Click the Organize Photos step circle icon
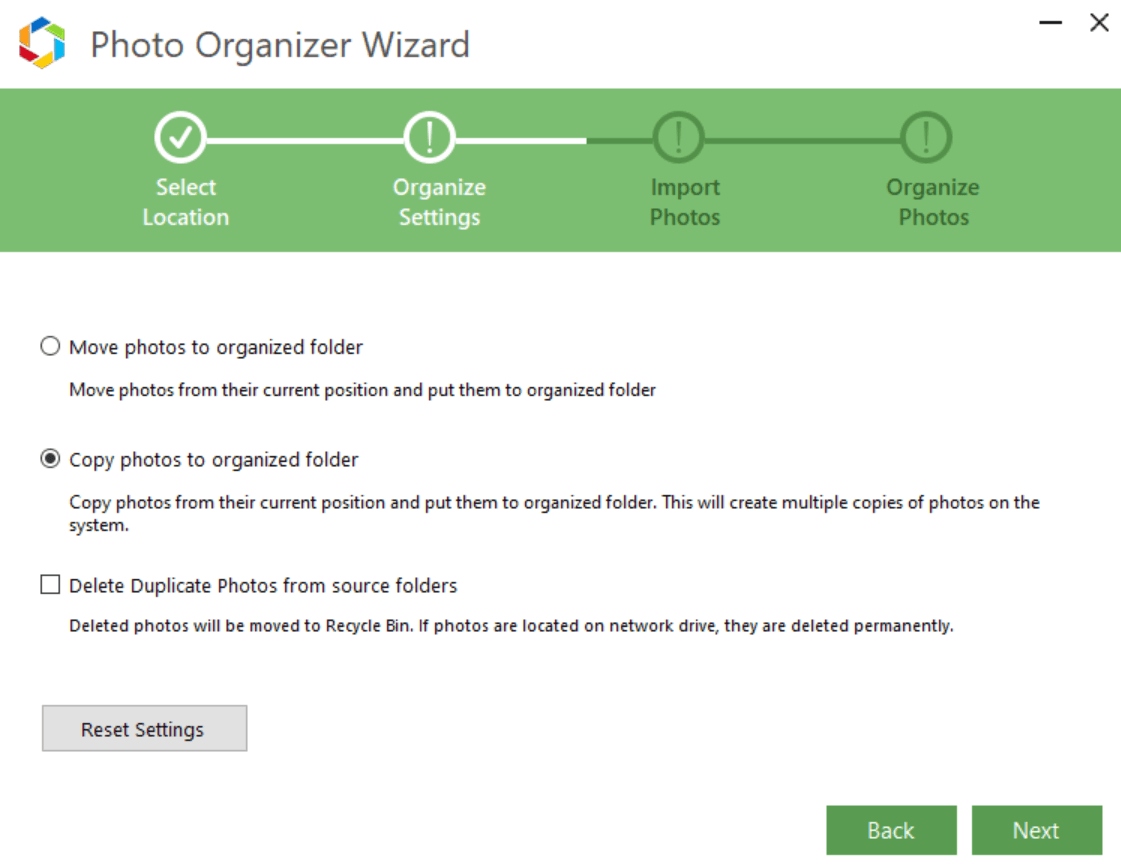This screenshot has width=1121, height=864. pos(926,138)
